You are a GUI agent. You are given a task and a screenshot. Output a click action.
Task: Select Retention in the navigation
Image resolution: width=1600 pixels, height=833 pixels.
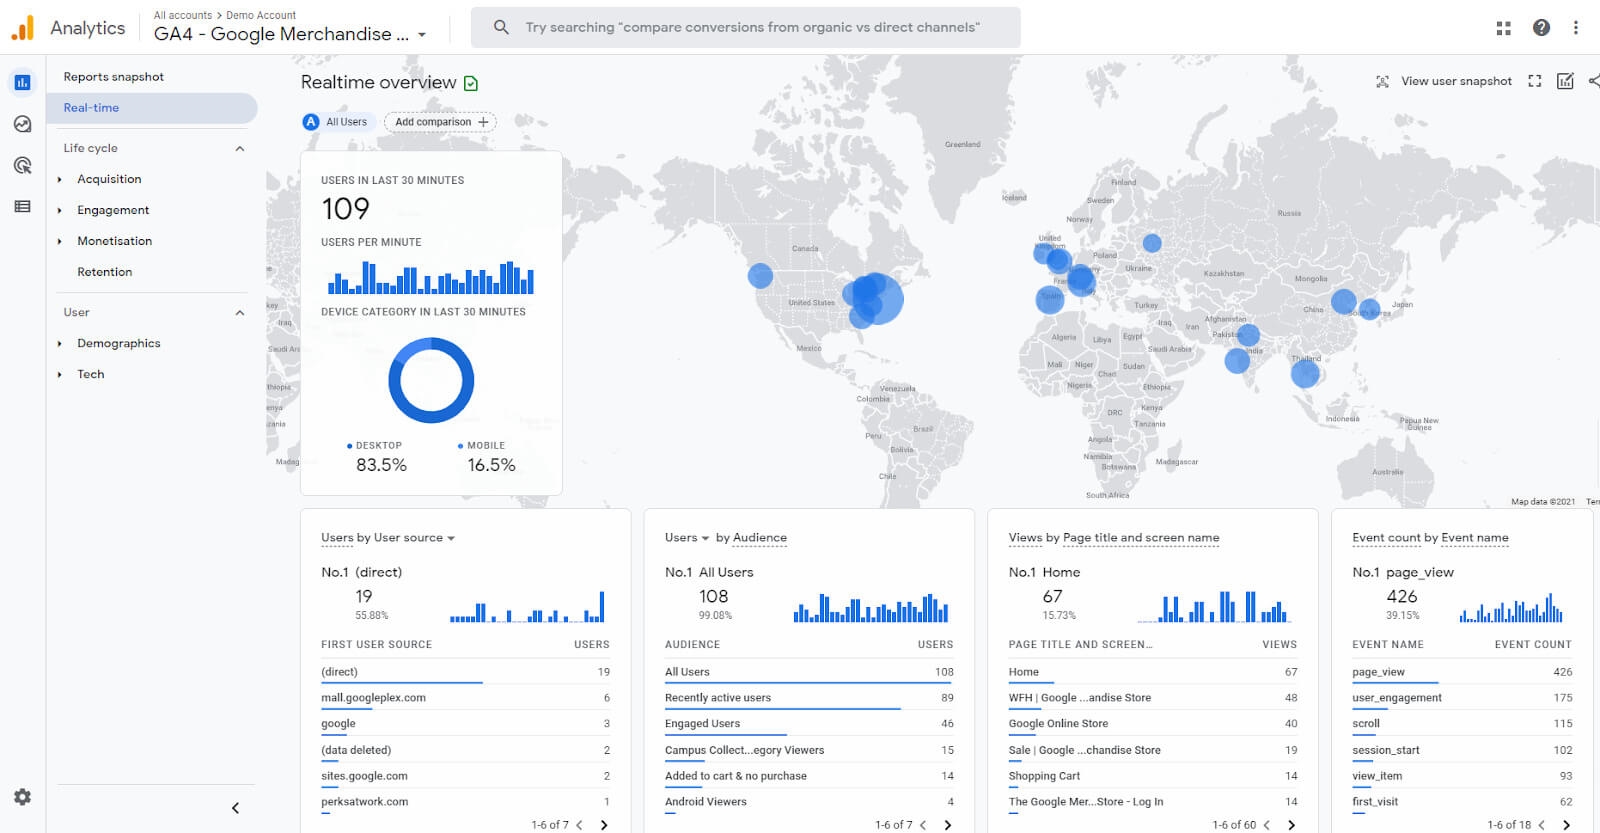tap(104, 272)
